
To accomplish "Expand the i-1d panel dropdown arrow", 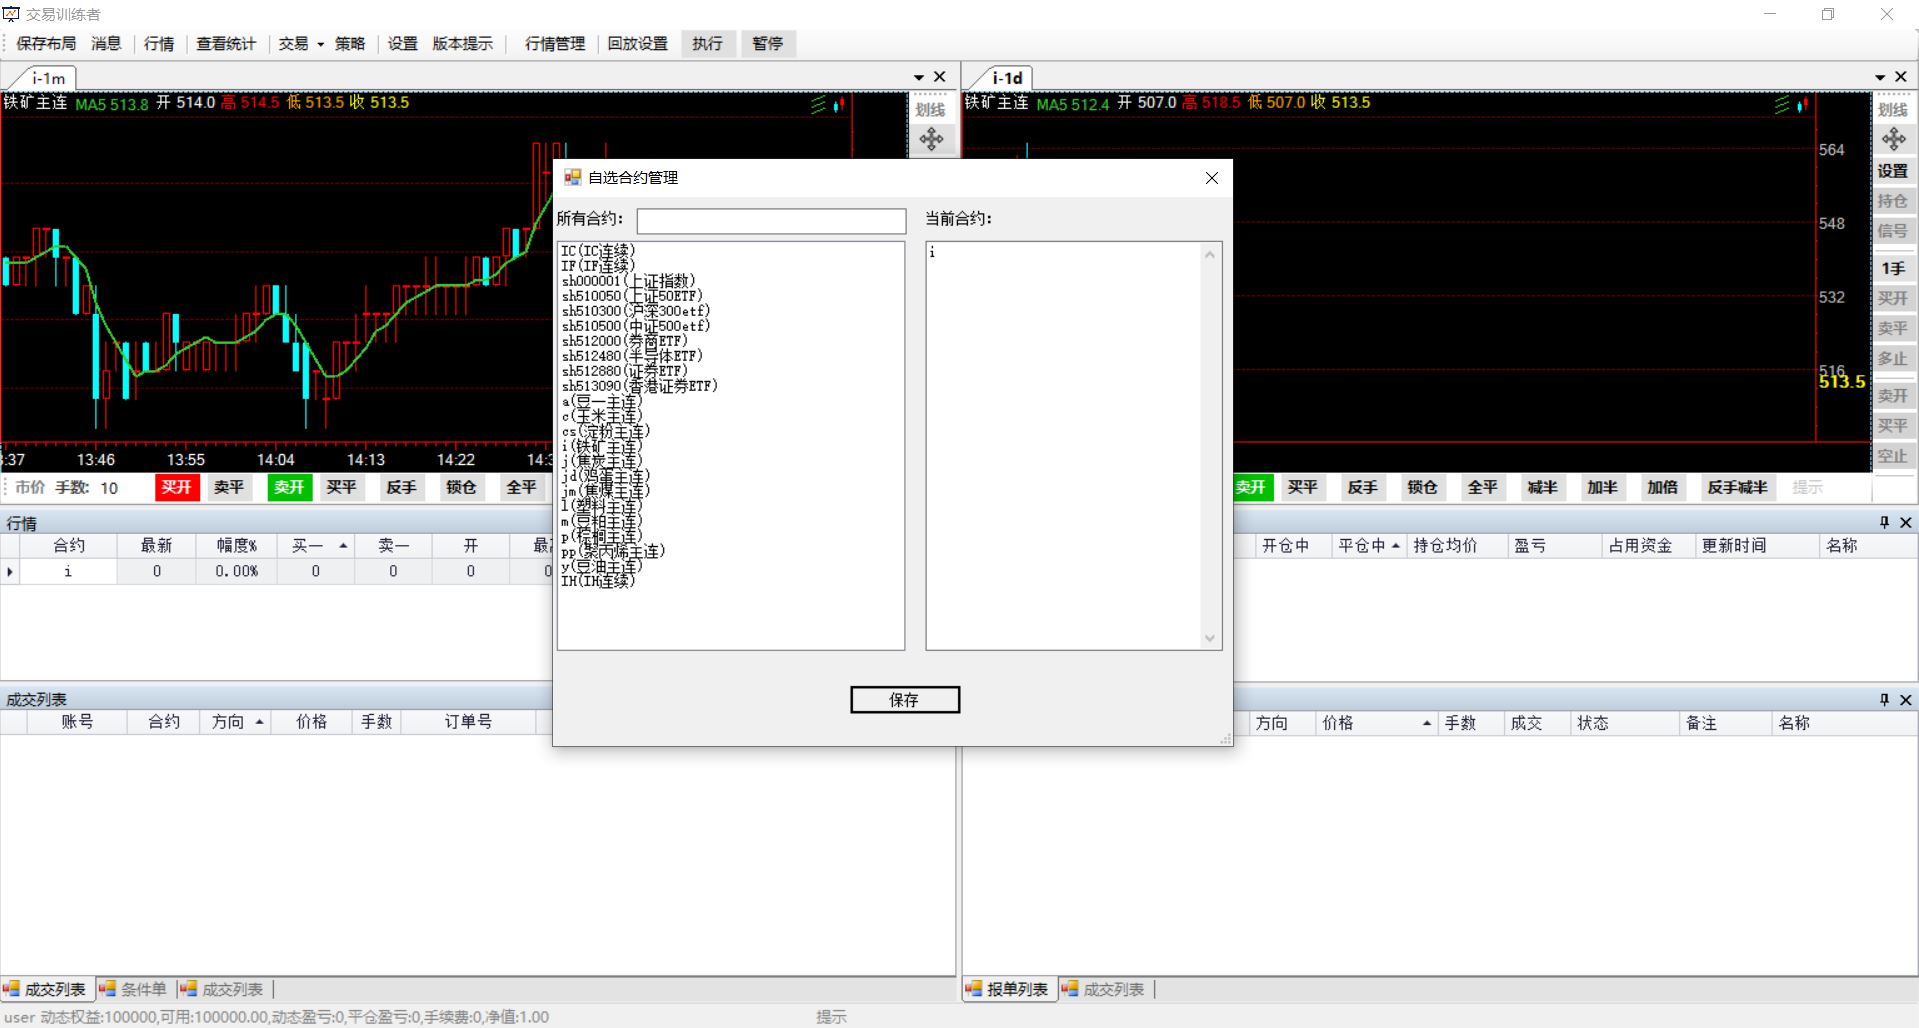I will pos(1880,77).
